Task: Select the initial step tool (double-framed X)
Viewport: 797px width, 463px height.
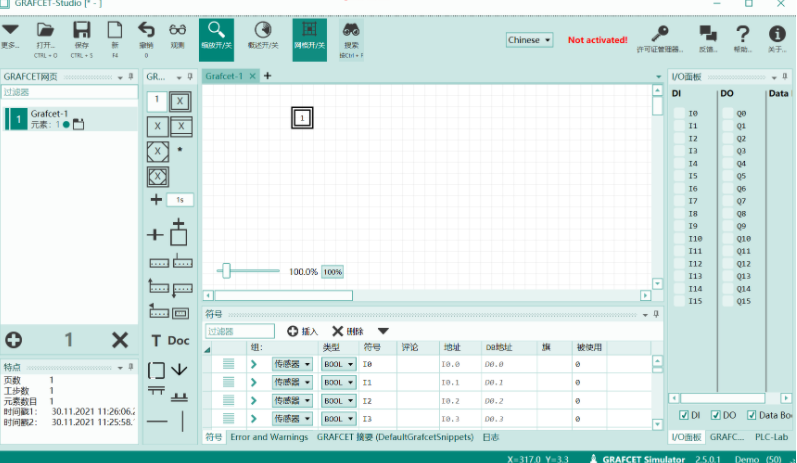Action: (179, 101)
